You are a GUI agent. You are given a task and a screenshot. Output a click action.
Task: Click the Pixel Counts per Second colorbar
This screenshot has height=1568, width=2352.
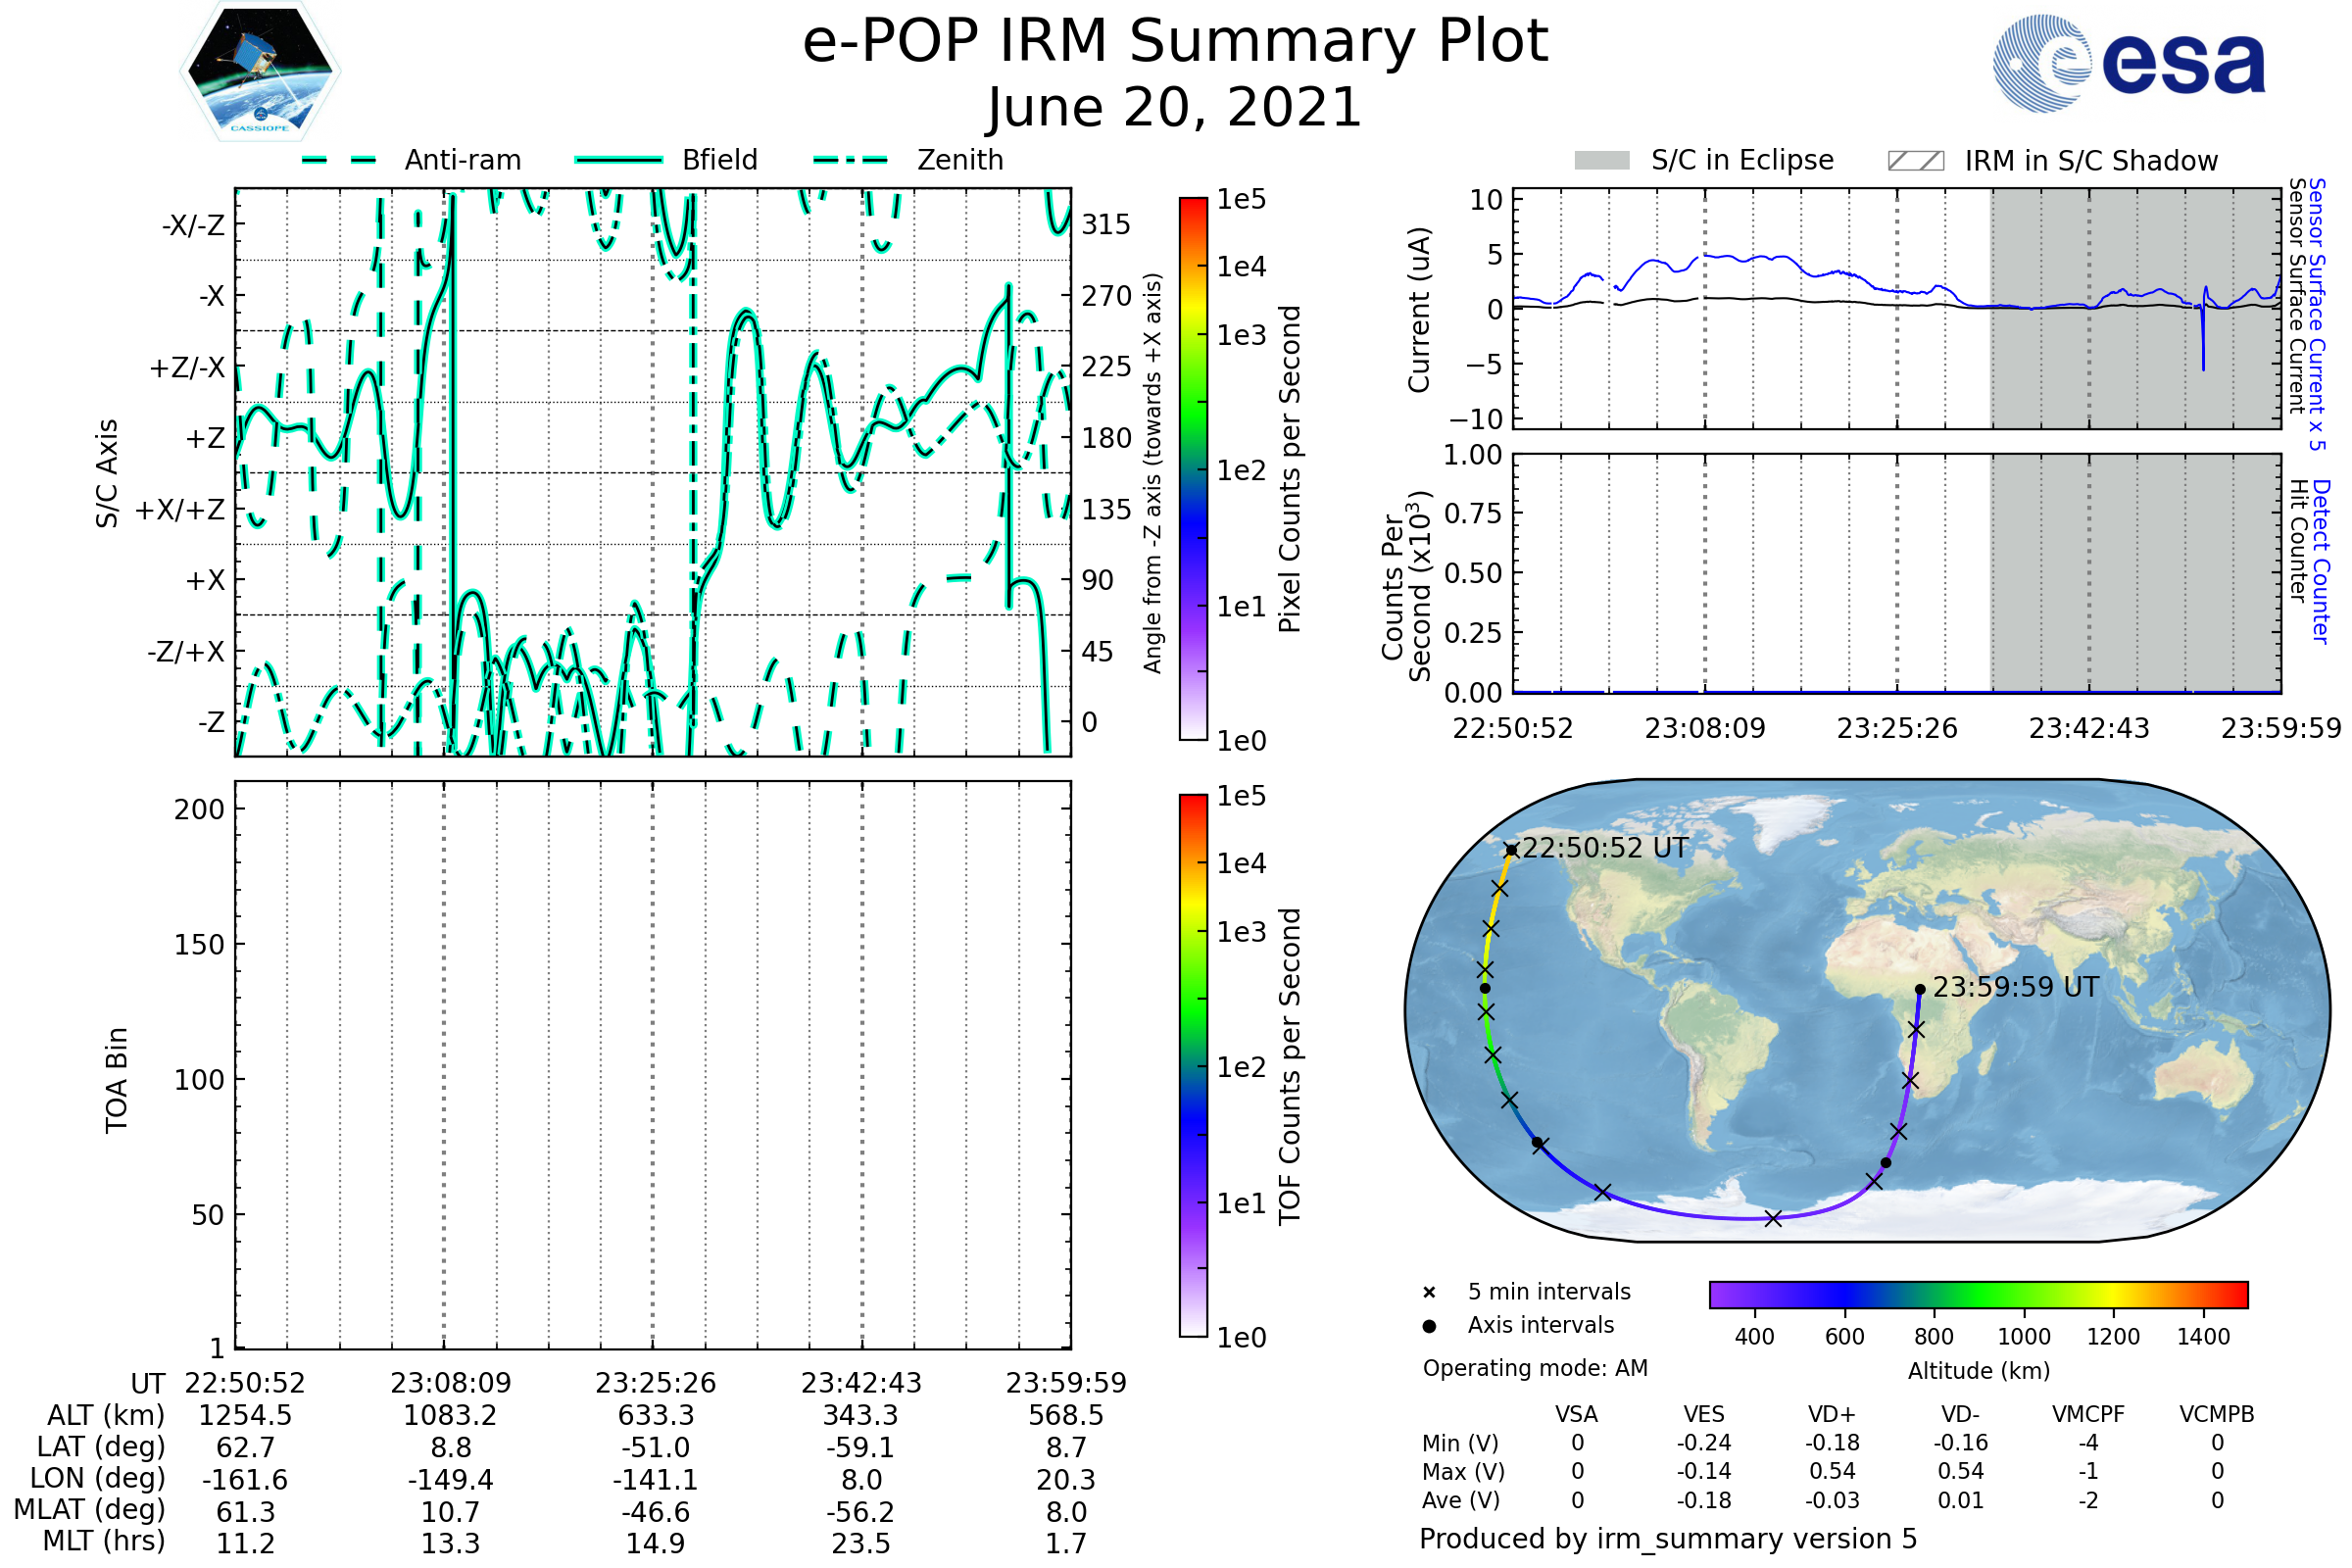tap(1193, 469)
